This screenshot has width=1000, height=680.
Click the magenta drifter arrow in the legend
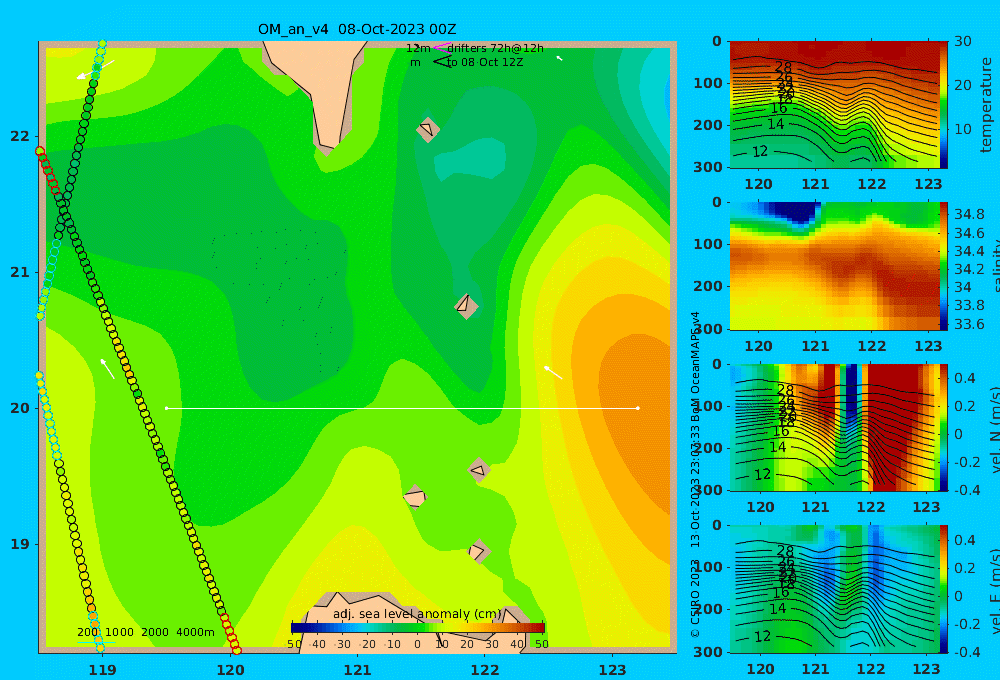click(442, 48)
